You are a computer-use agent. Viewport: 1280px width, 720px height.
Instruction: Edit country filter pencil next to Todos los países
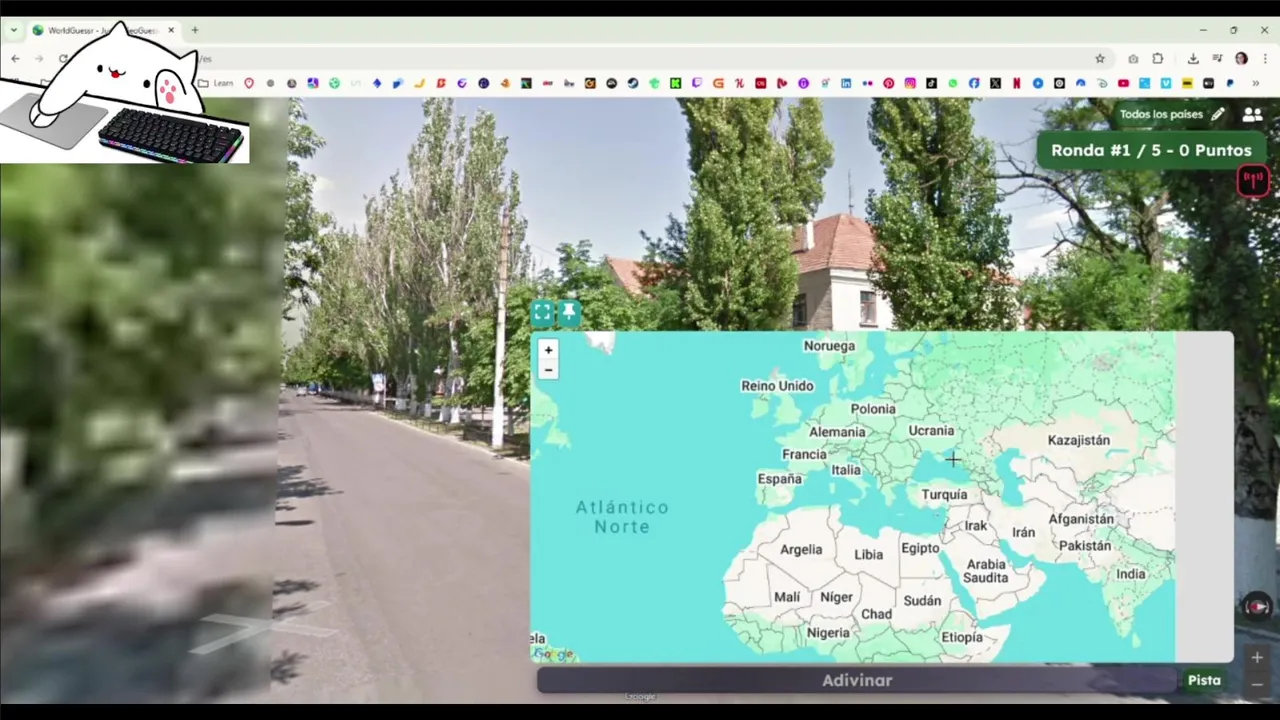click(x=1218, y=114)
